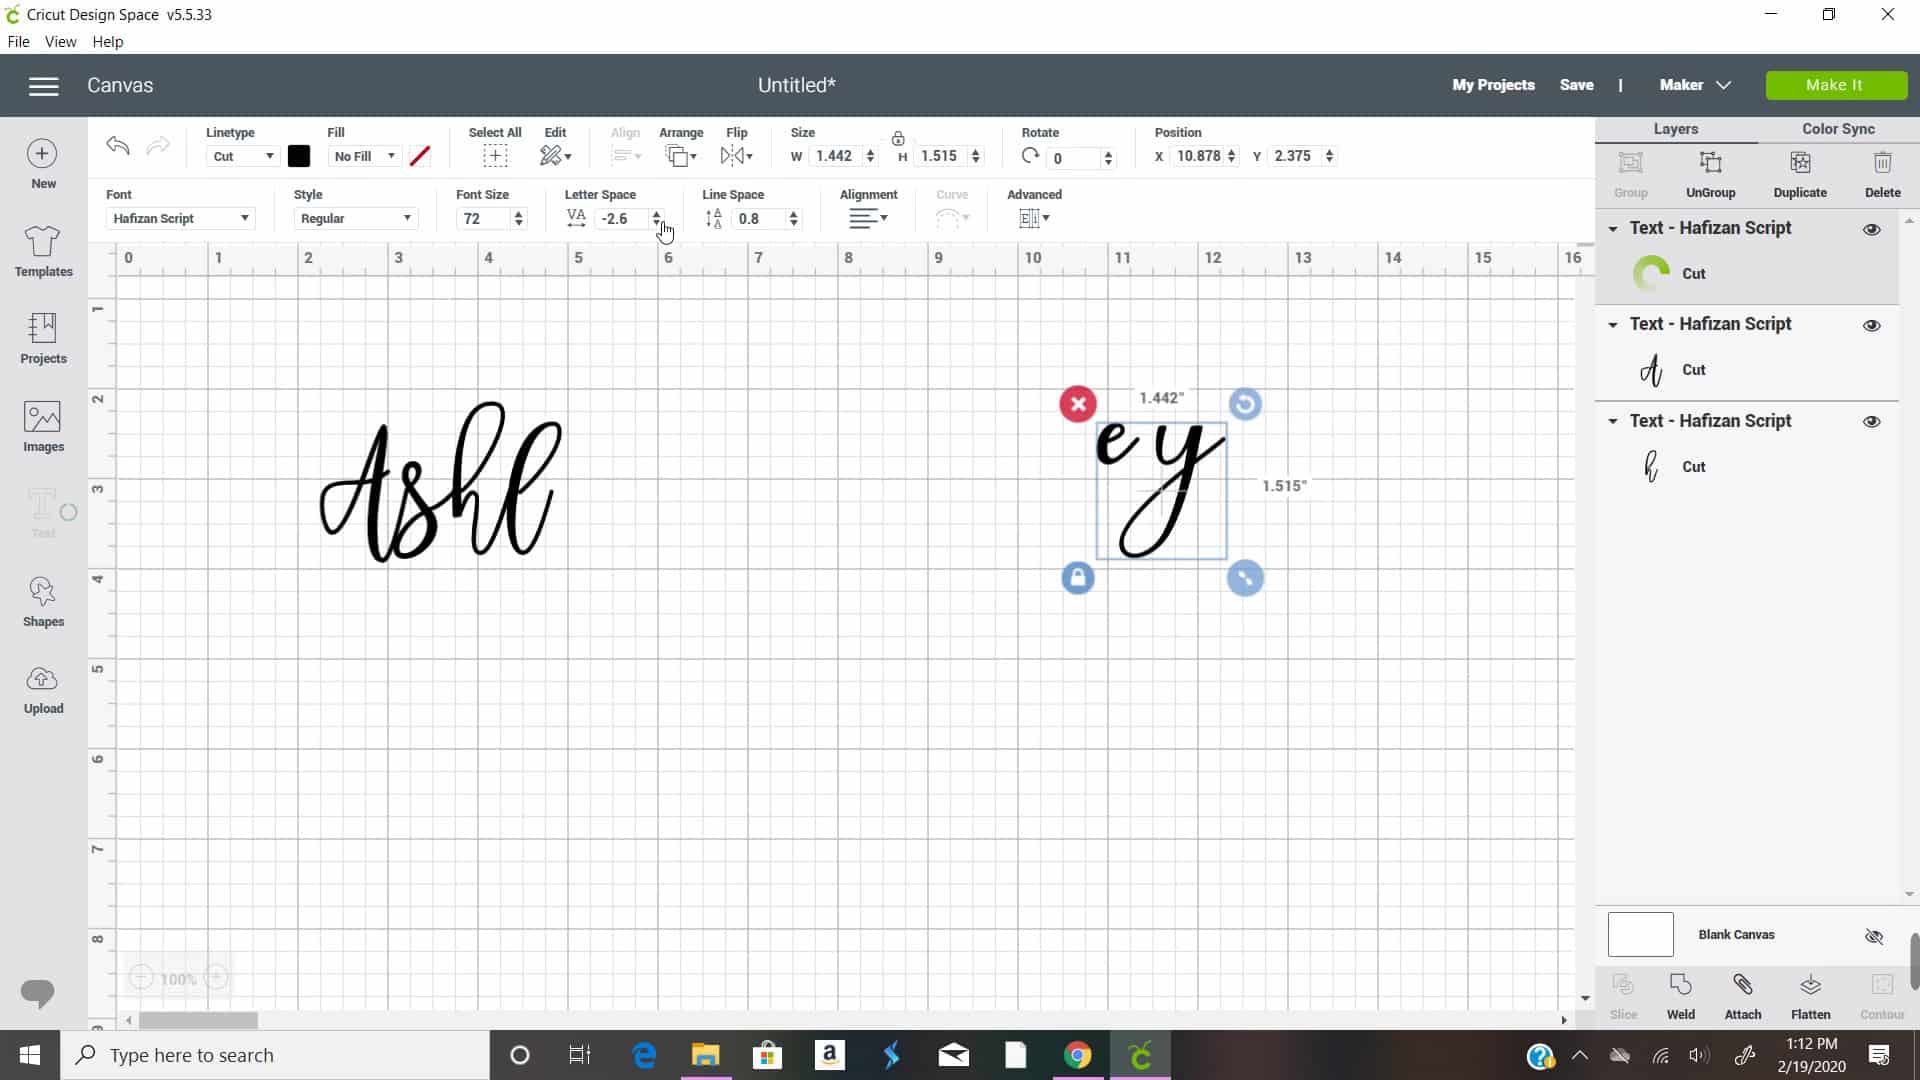Viewport: 1920px width, 1080px height.
Task: Toggle the size aspect ratio lock
Action: (x=898, y=138)
